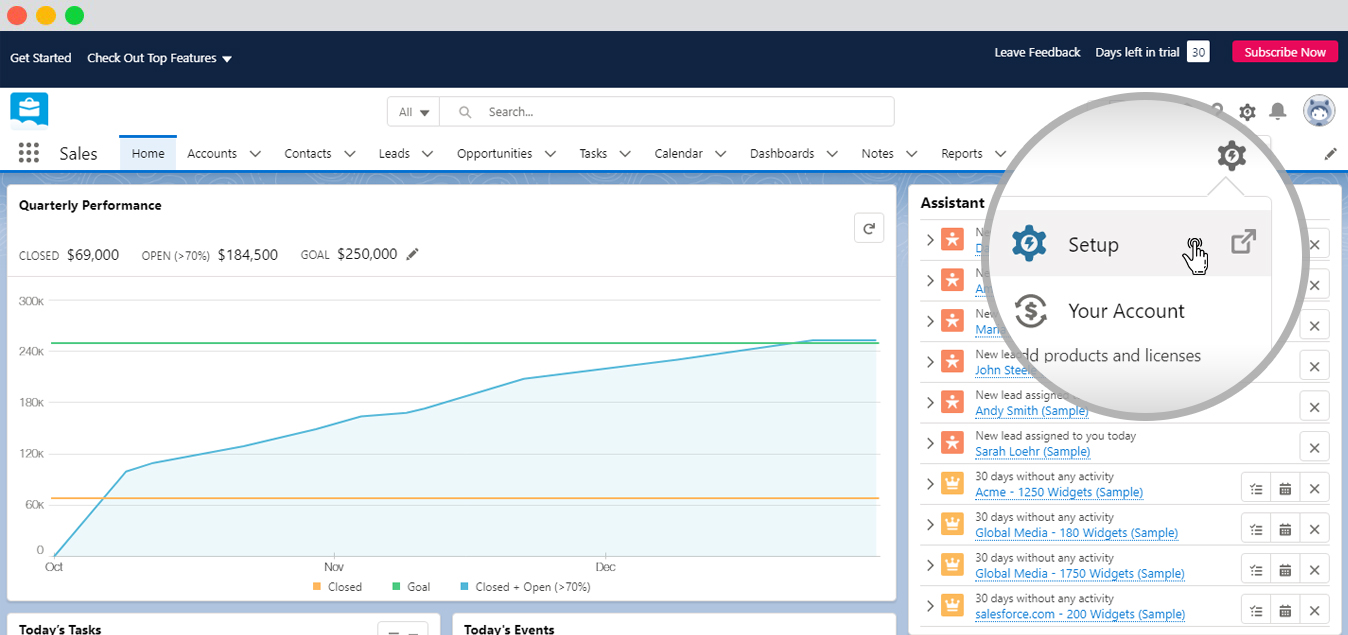Open the Tasks tab dropdown arrow
1348x635 pixels.
click(625, 154)
